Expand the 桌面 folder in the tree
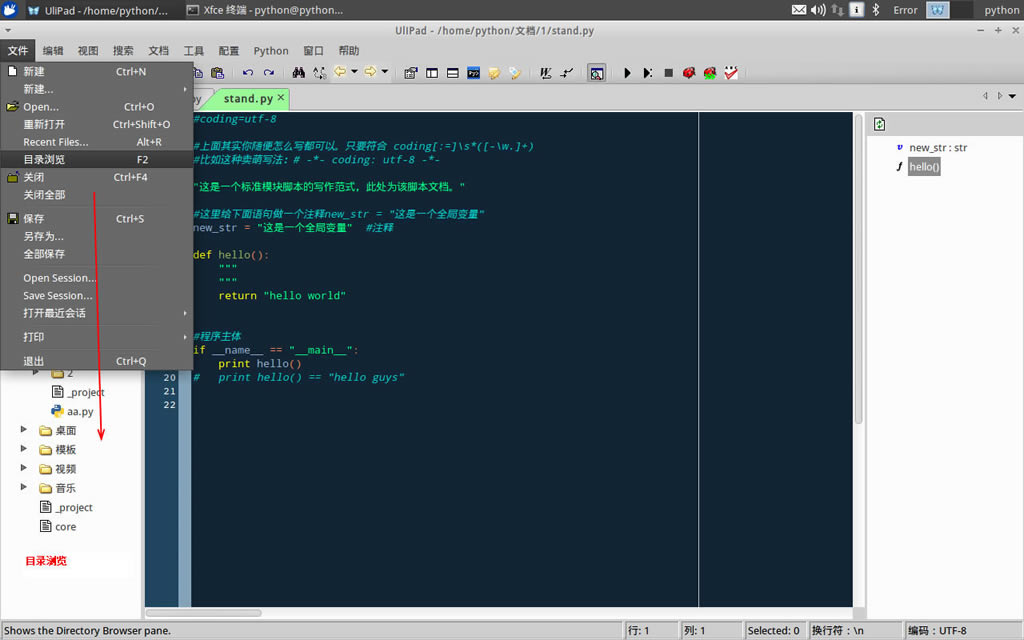The width and height of the screenshot is (1024, 640). pos(24,430)
